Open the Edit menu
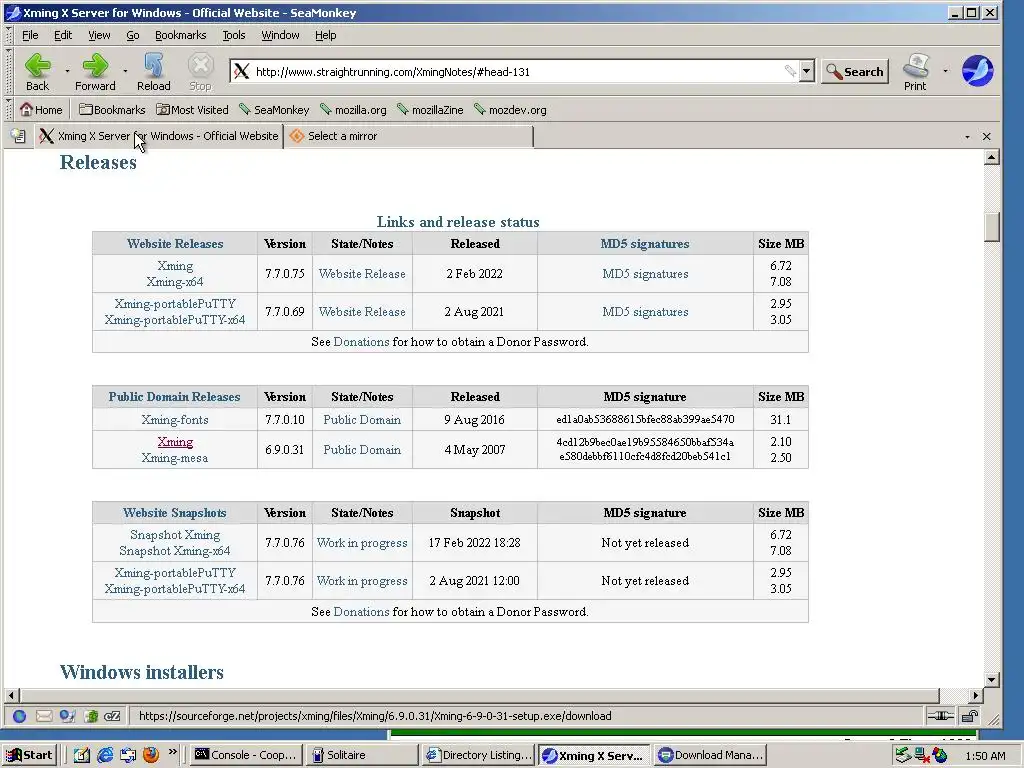This screenshot has height=768, width=1024. (x=63, y=35)
